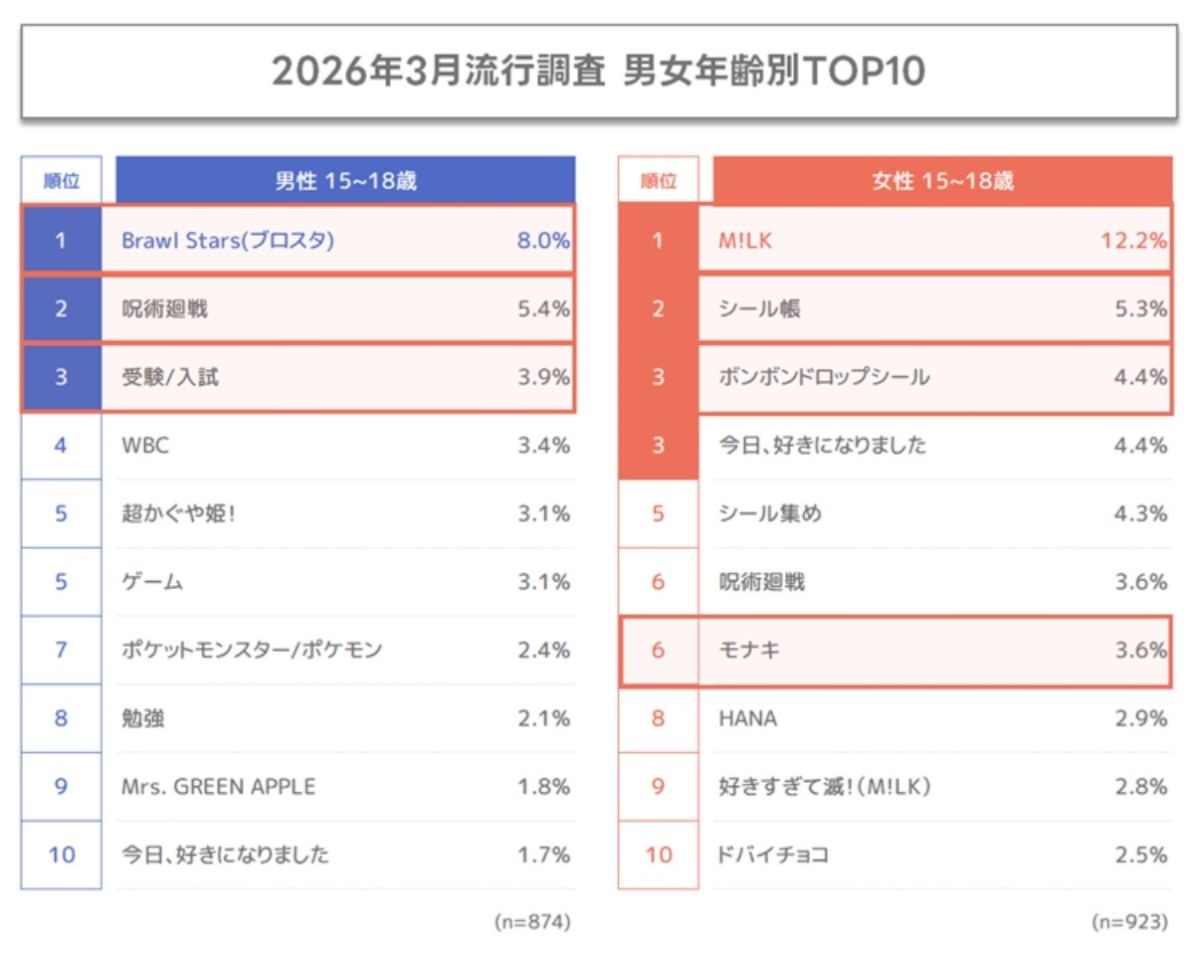Image resolution: width=1200 pixels, height=978 pixels.
Task: Click the ボンボンドロップシール entry
Action: (x=824, y=377)
